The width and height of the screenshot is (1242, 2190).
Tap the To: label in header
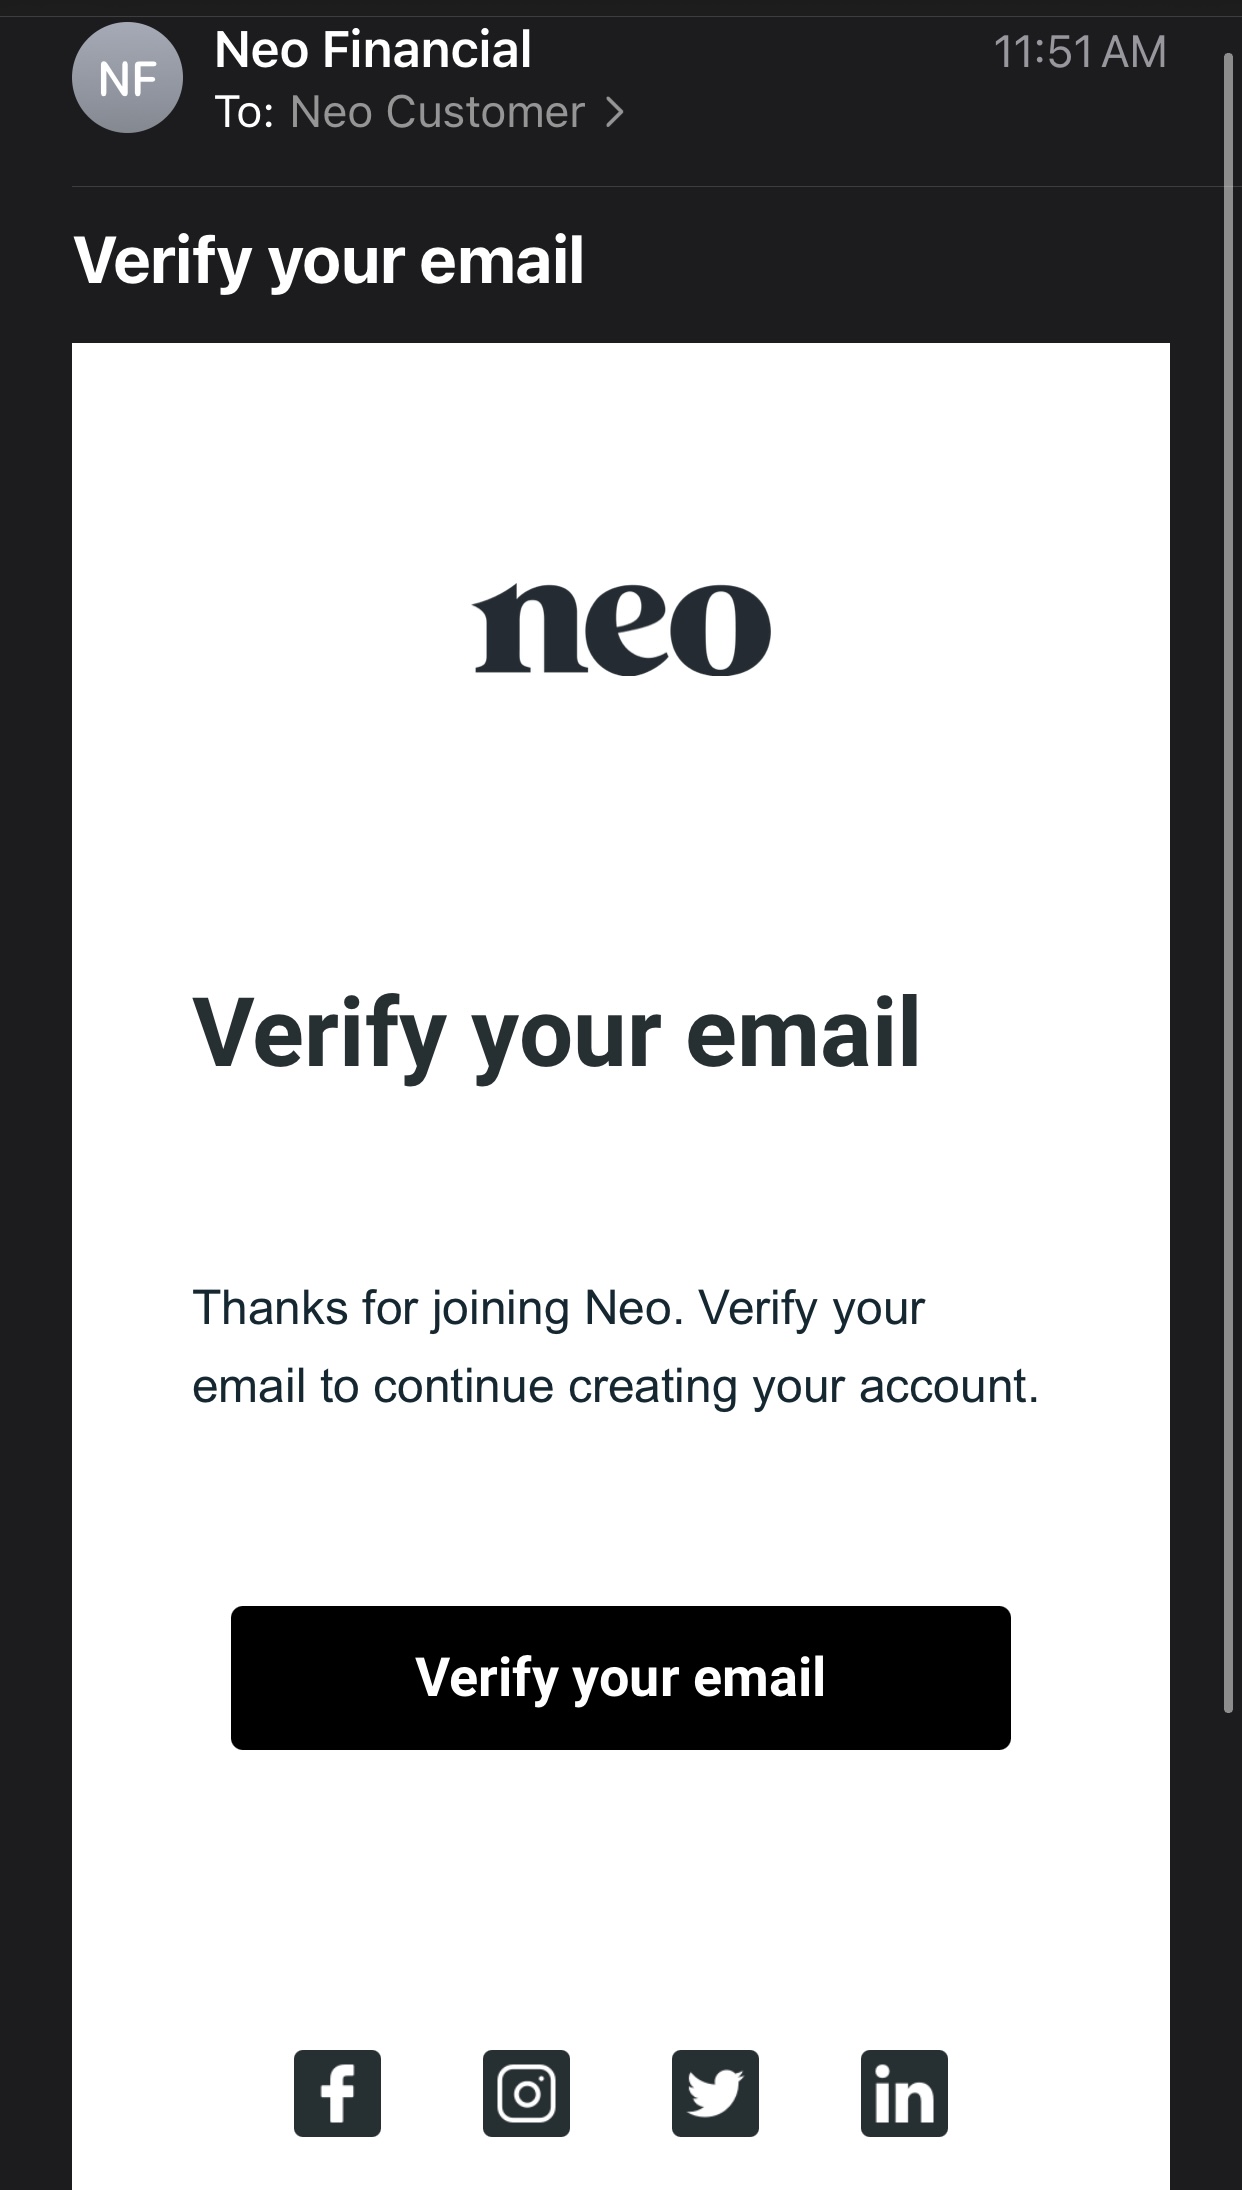244,112
